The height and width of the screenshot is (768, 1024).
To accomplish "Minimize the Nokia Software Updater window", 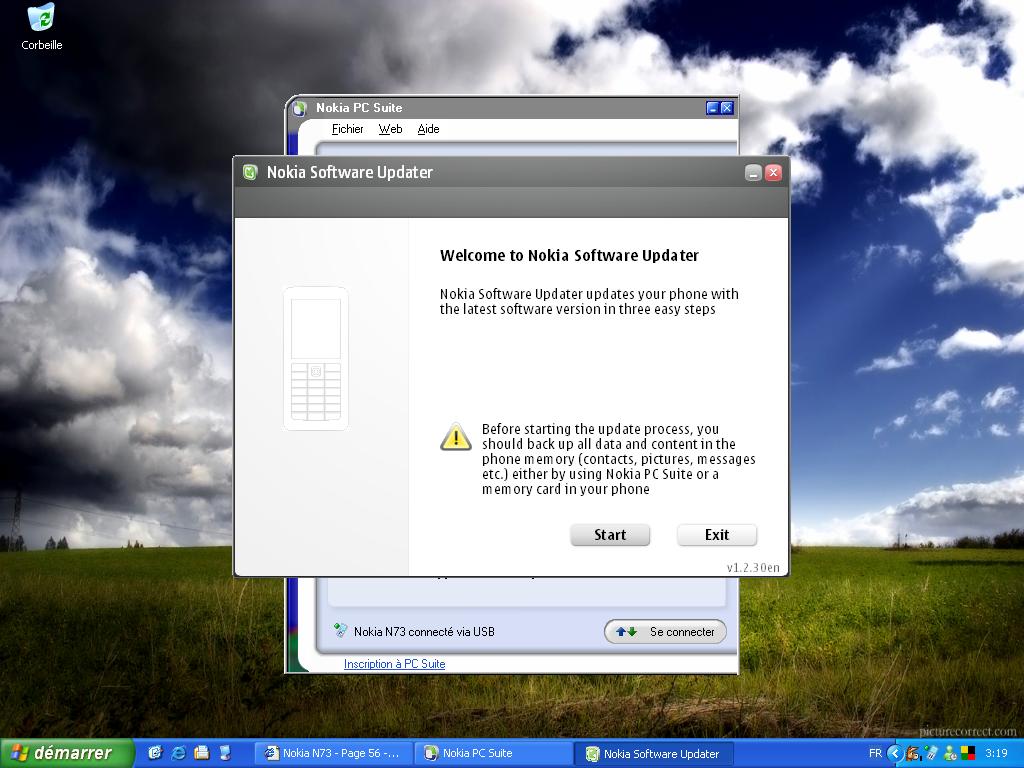I will [x=753, y=173].
